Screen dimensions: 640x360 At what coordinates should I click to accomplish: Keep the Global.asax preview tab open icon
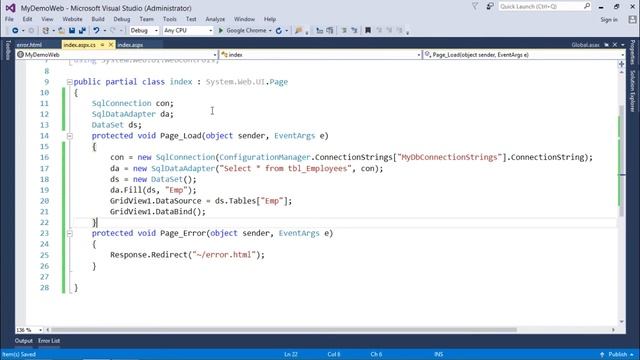click(x=607, y=45)
